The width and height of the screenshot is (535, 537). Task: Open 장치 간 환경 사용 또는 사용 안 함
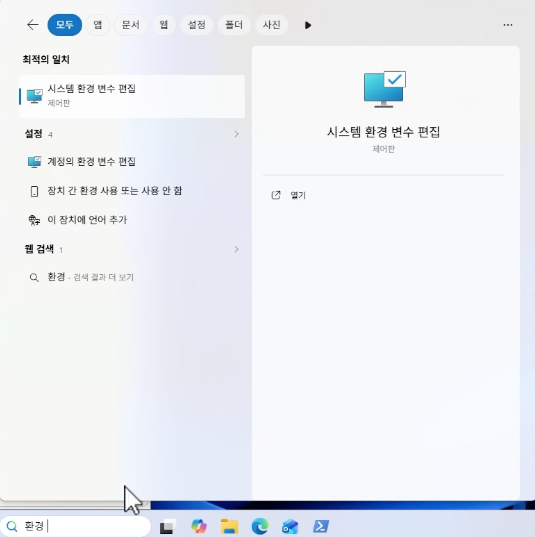click(132, 191)
